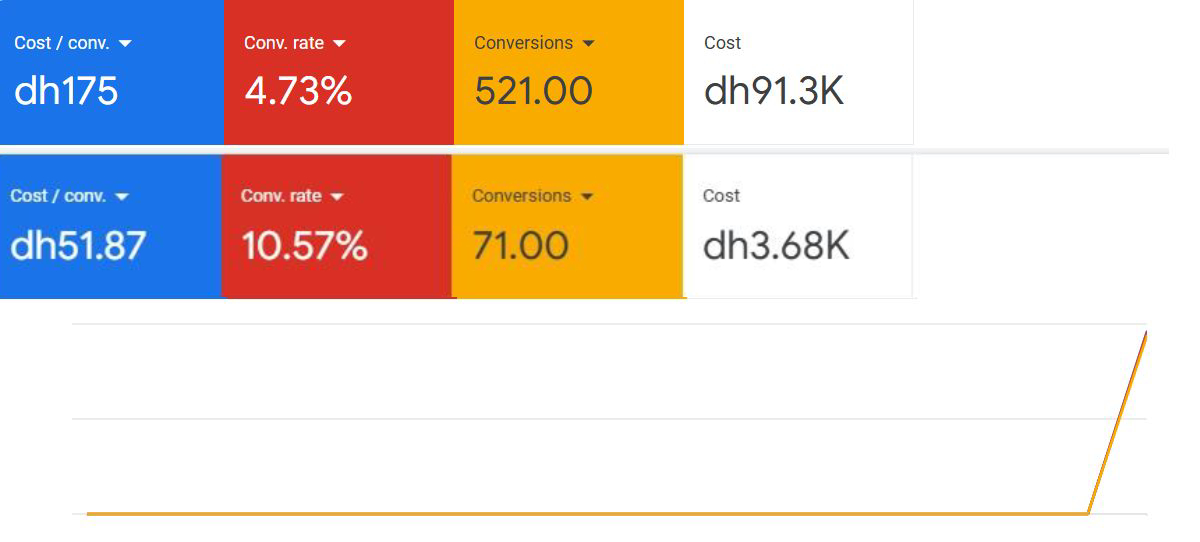Viewport: 1200px width, 542px height.
Task: Expand Conversions arrow above 71.00
Action: [586, 197]
